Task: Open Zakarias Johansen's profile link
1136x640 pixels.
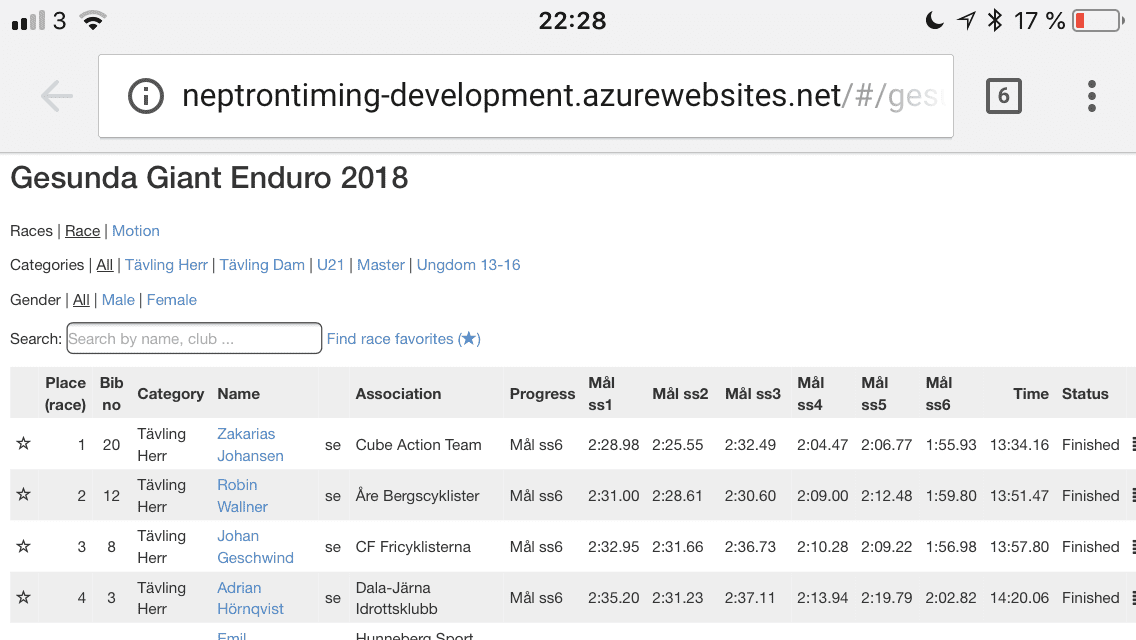Action: coord(250,444)
